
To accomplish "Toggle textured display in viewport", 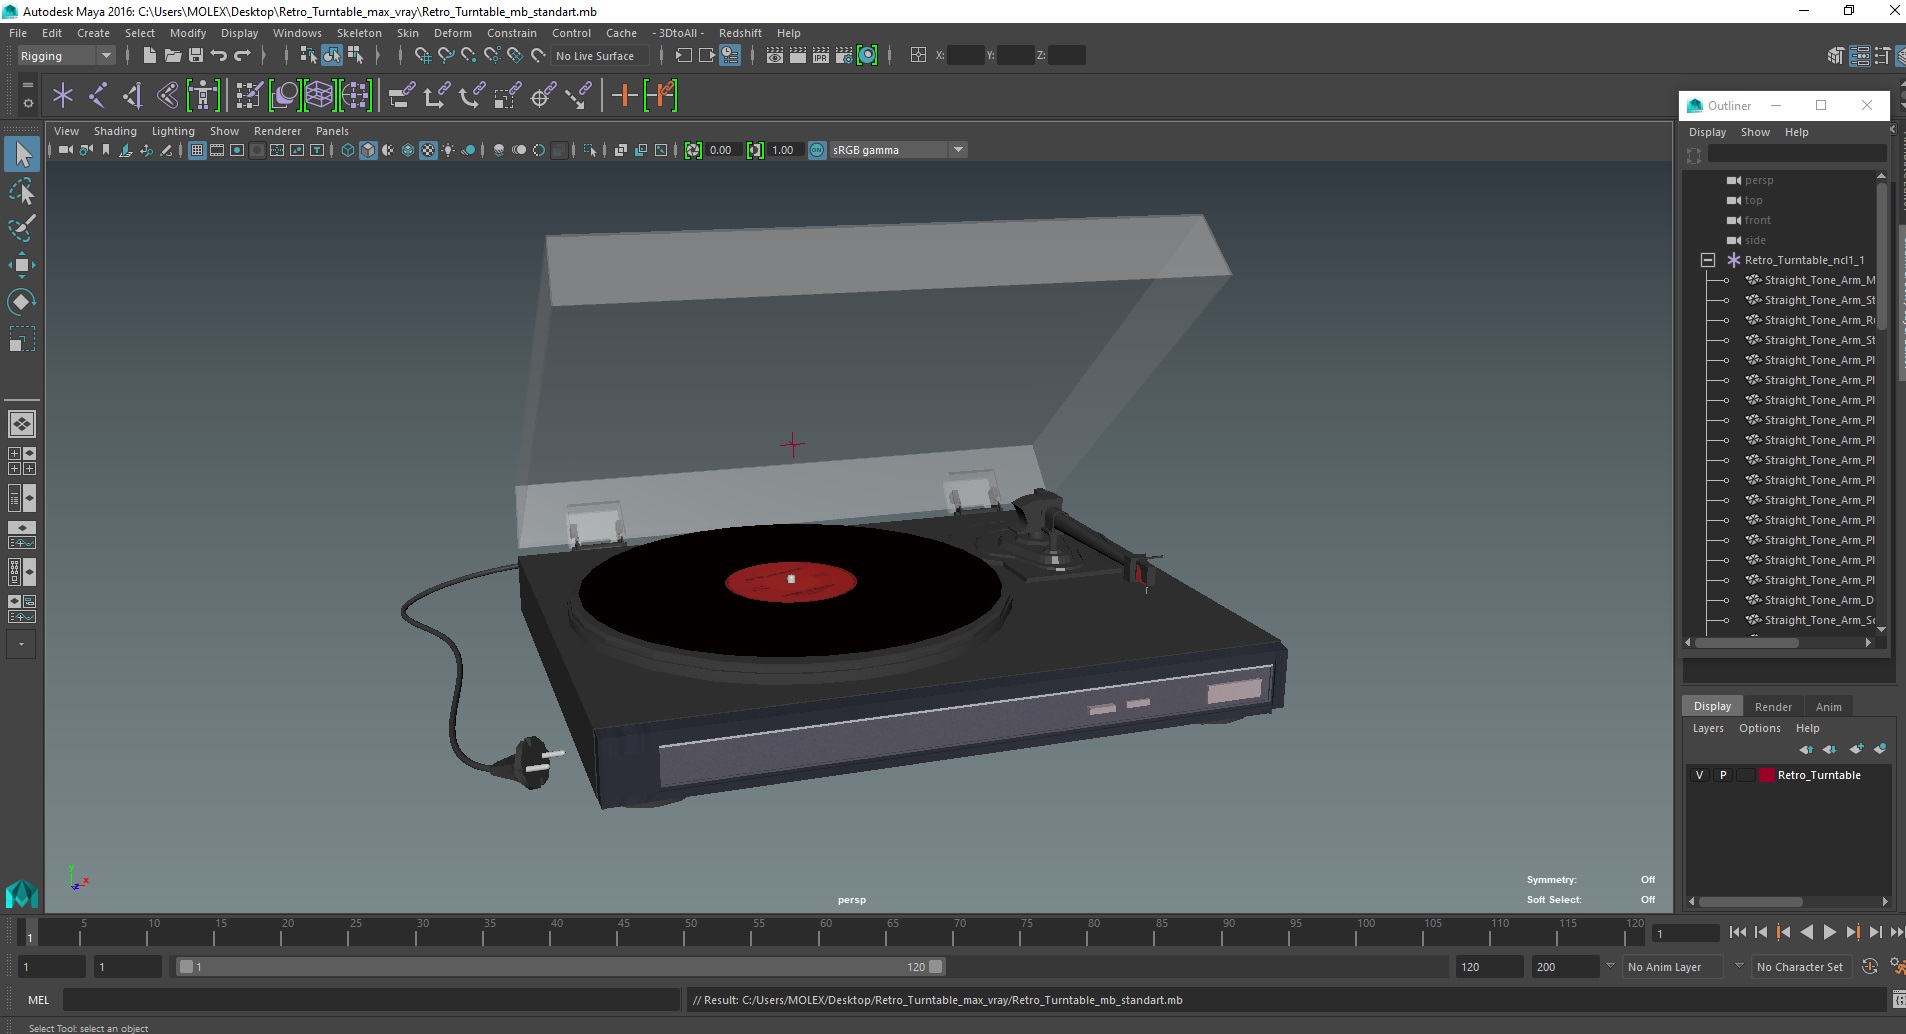I will [428, 150].
